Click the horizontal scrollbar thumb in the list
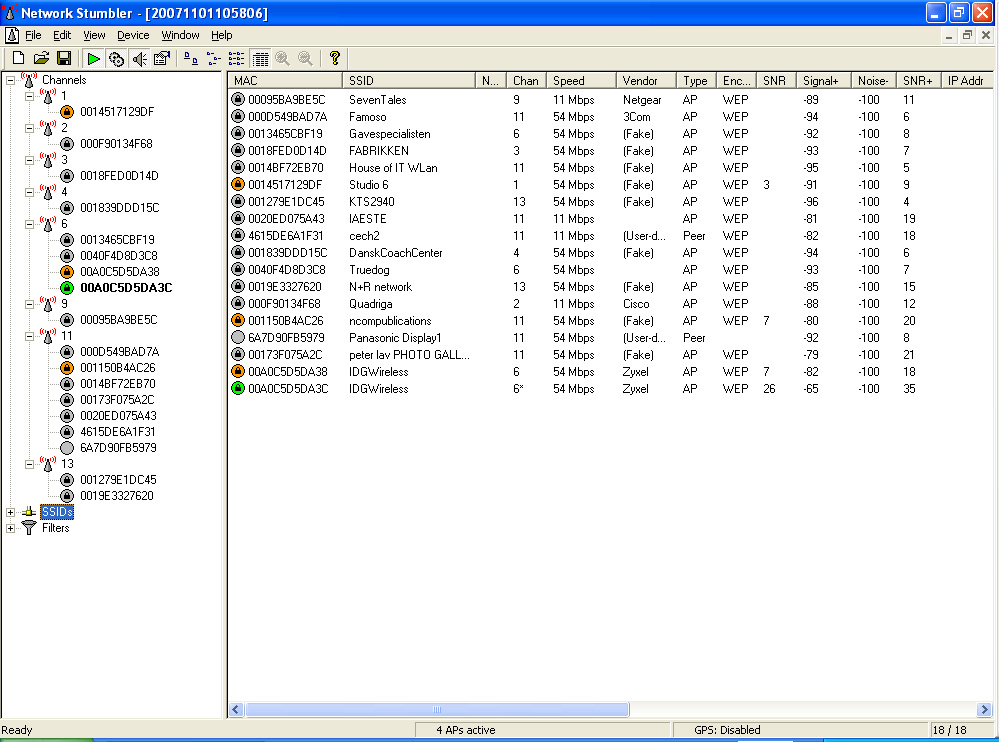The image size is (999, 742). coord(437,709)
